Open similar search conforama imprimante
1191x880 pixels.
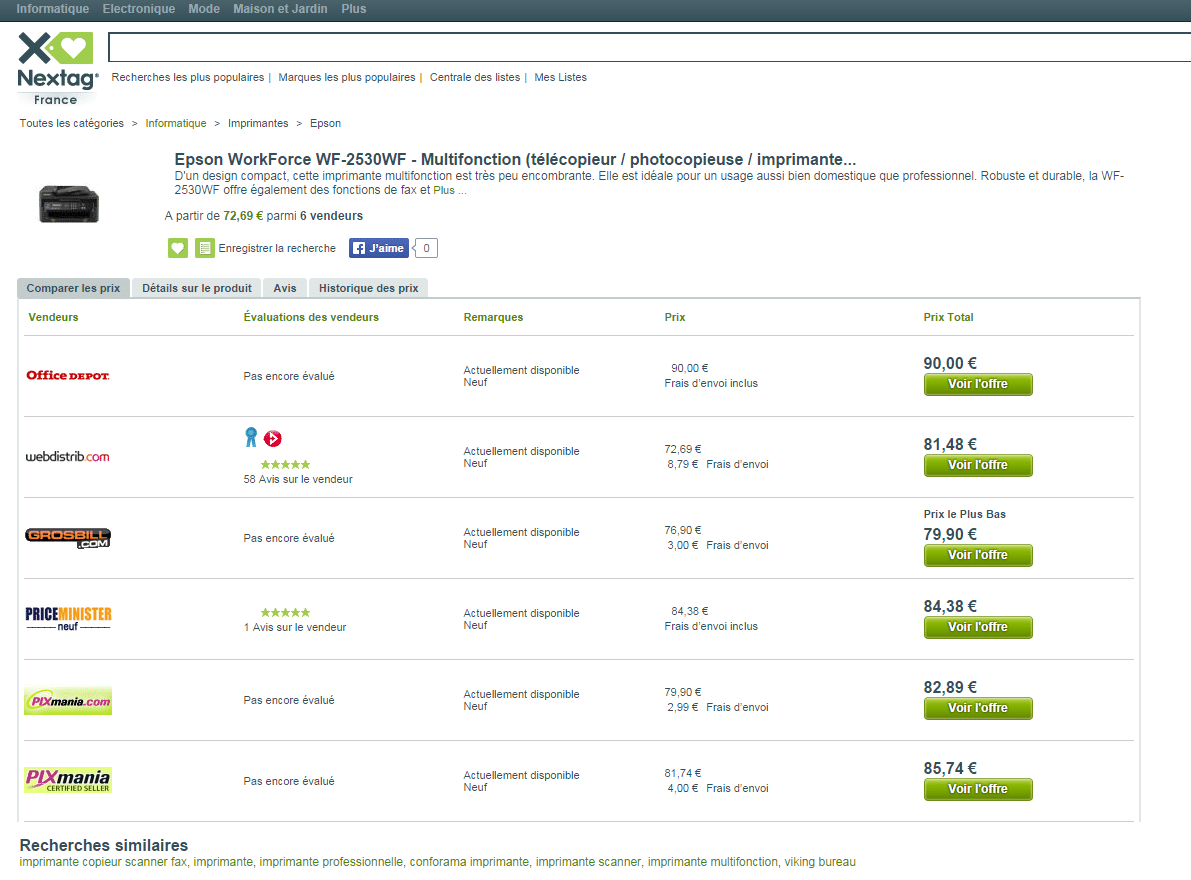pos(469,862)
